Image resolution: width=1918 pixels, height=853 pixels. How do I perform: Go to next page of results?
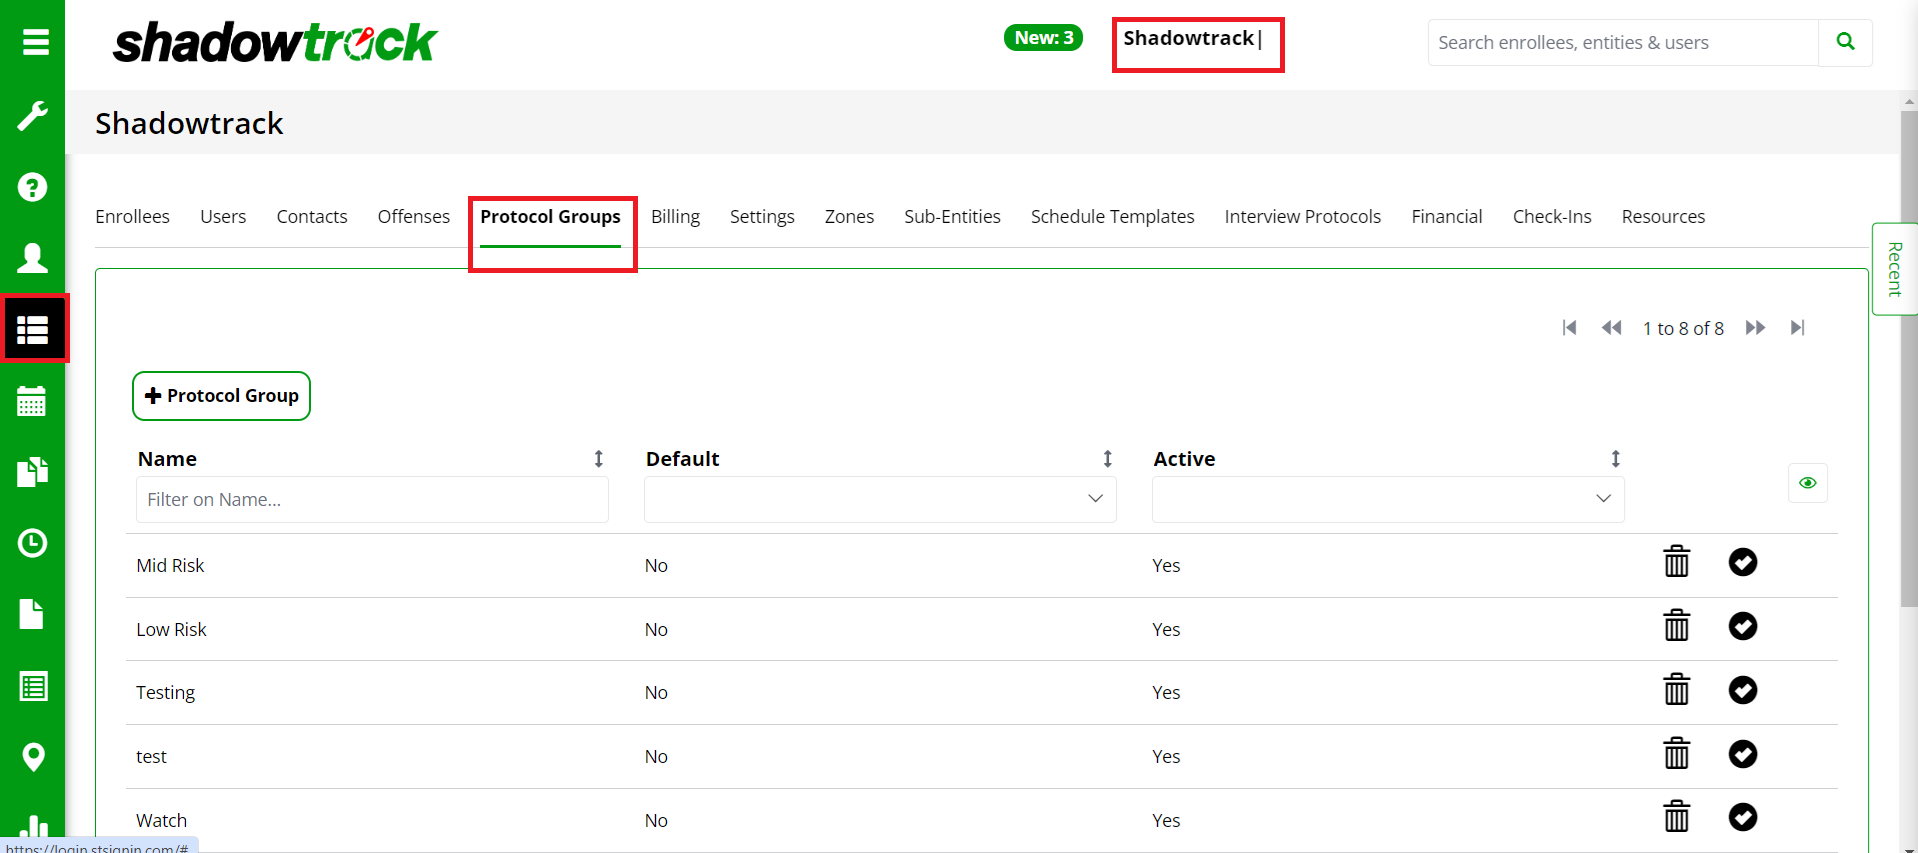(x=1755, y=328)
